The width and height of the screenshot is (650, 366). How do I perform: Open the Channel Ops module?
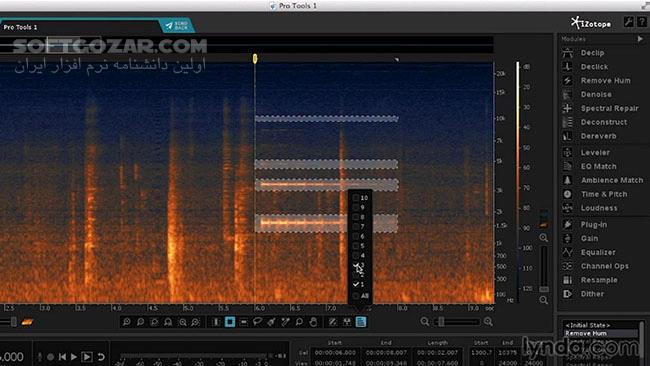click(x=604, y=266)
